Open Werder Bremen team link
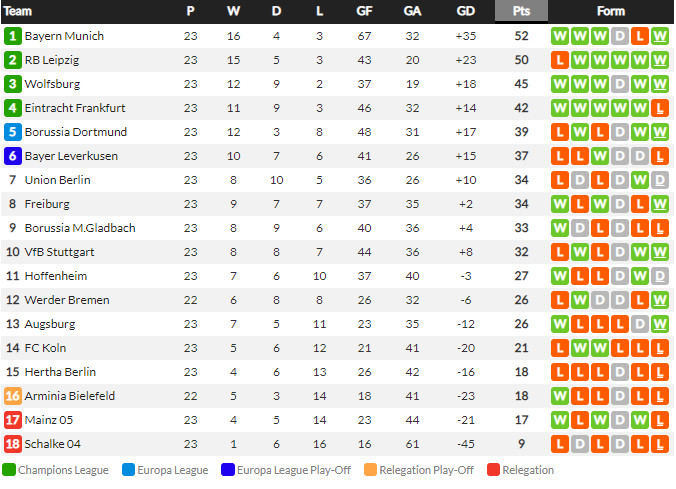 coord(62,300)
